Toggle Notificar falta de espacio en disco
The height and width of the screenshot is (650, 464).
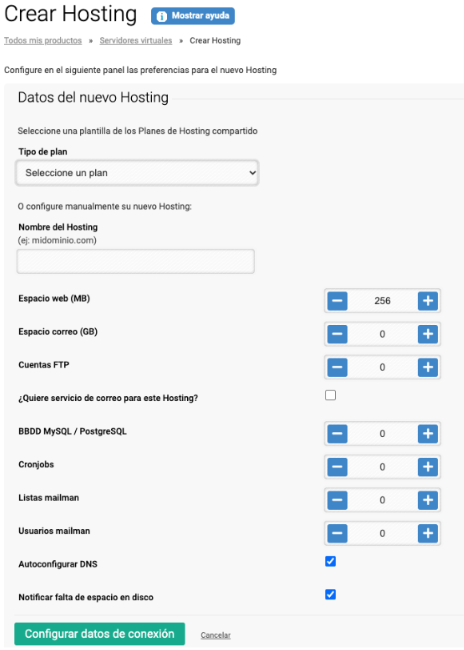click(x=330, y=594)
